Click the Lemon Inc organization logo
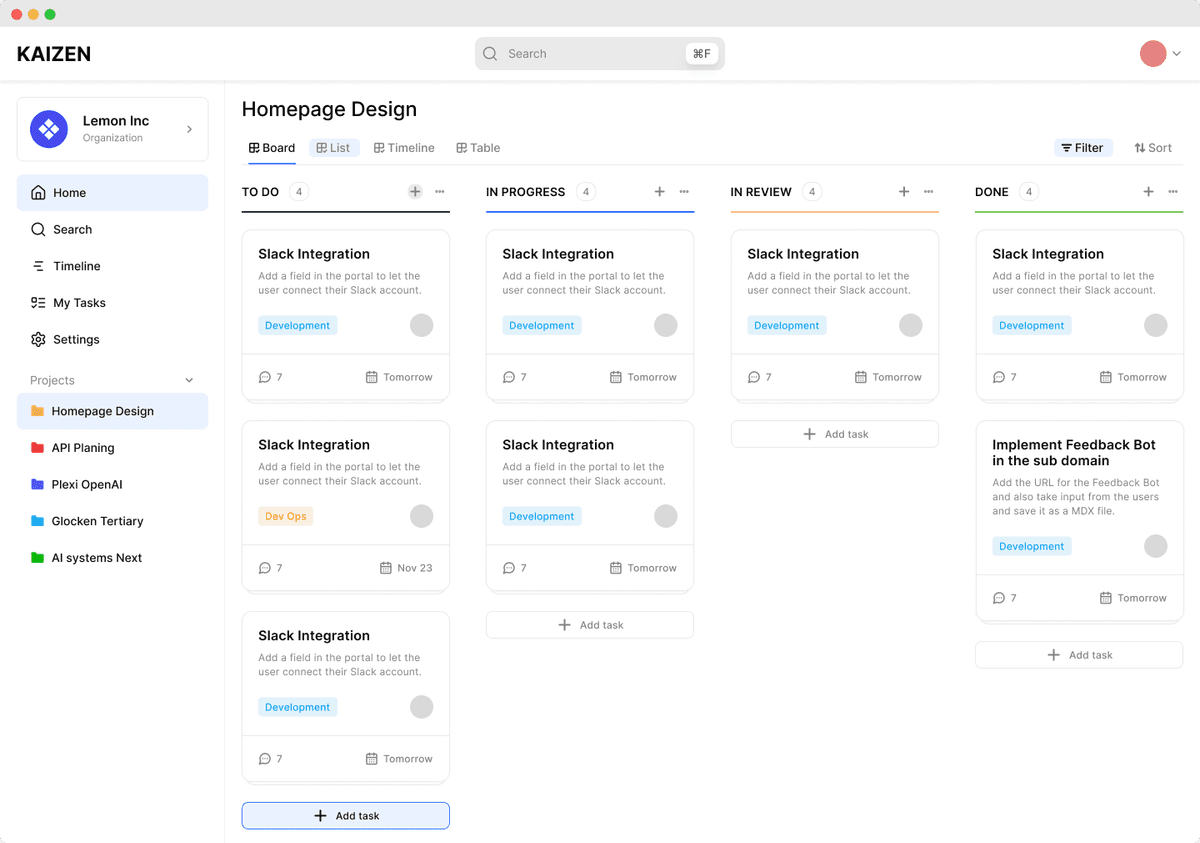Viewport: 1200px width, 843px height. pos(49,129)
